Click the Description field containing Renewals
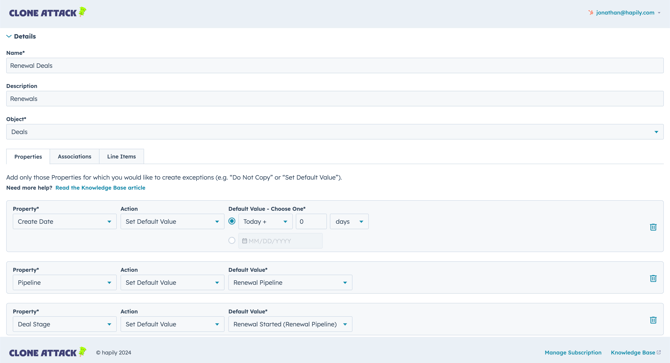This screenshot has height=363, width=670. (x=335, y=99)
